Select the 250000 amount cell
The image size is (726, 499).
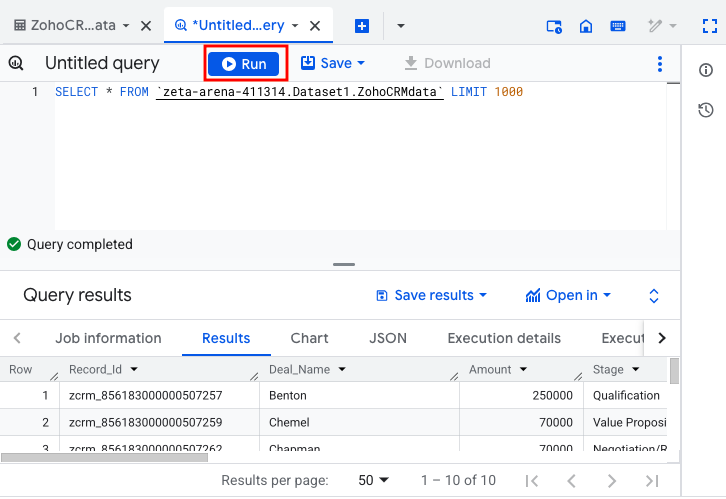point(521,395)
